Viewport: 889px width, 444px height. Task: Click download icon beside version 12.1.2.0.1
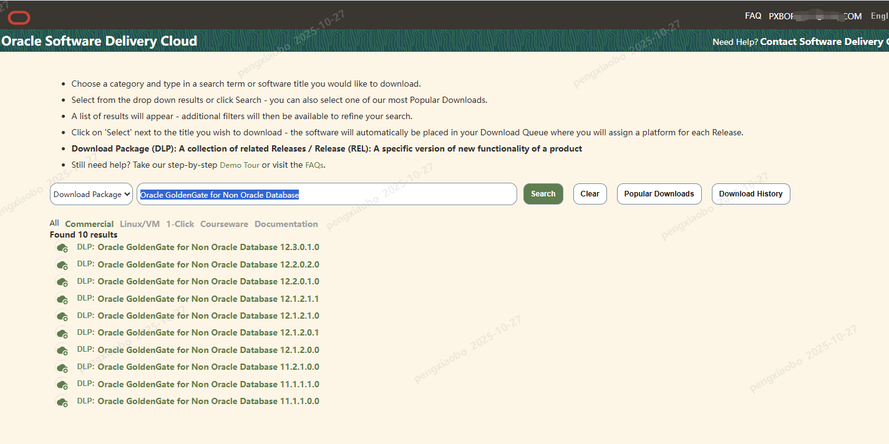(62, 333)
